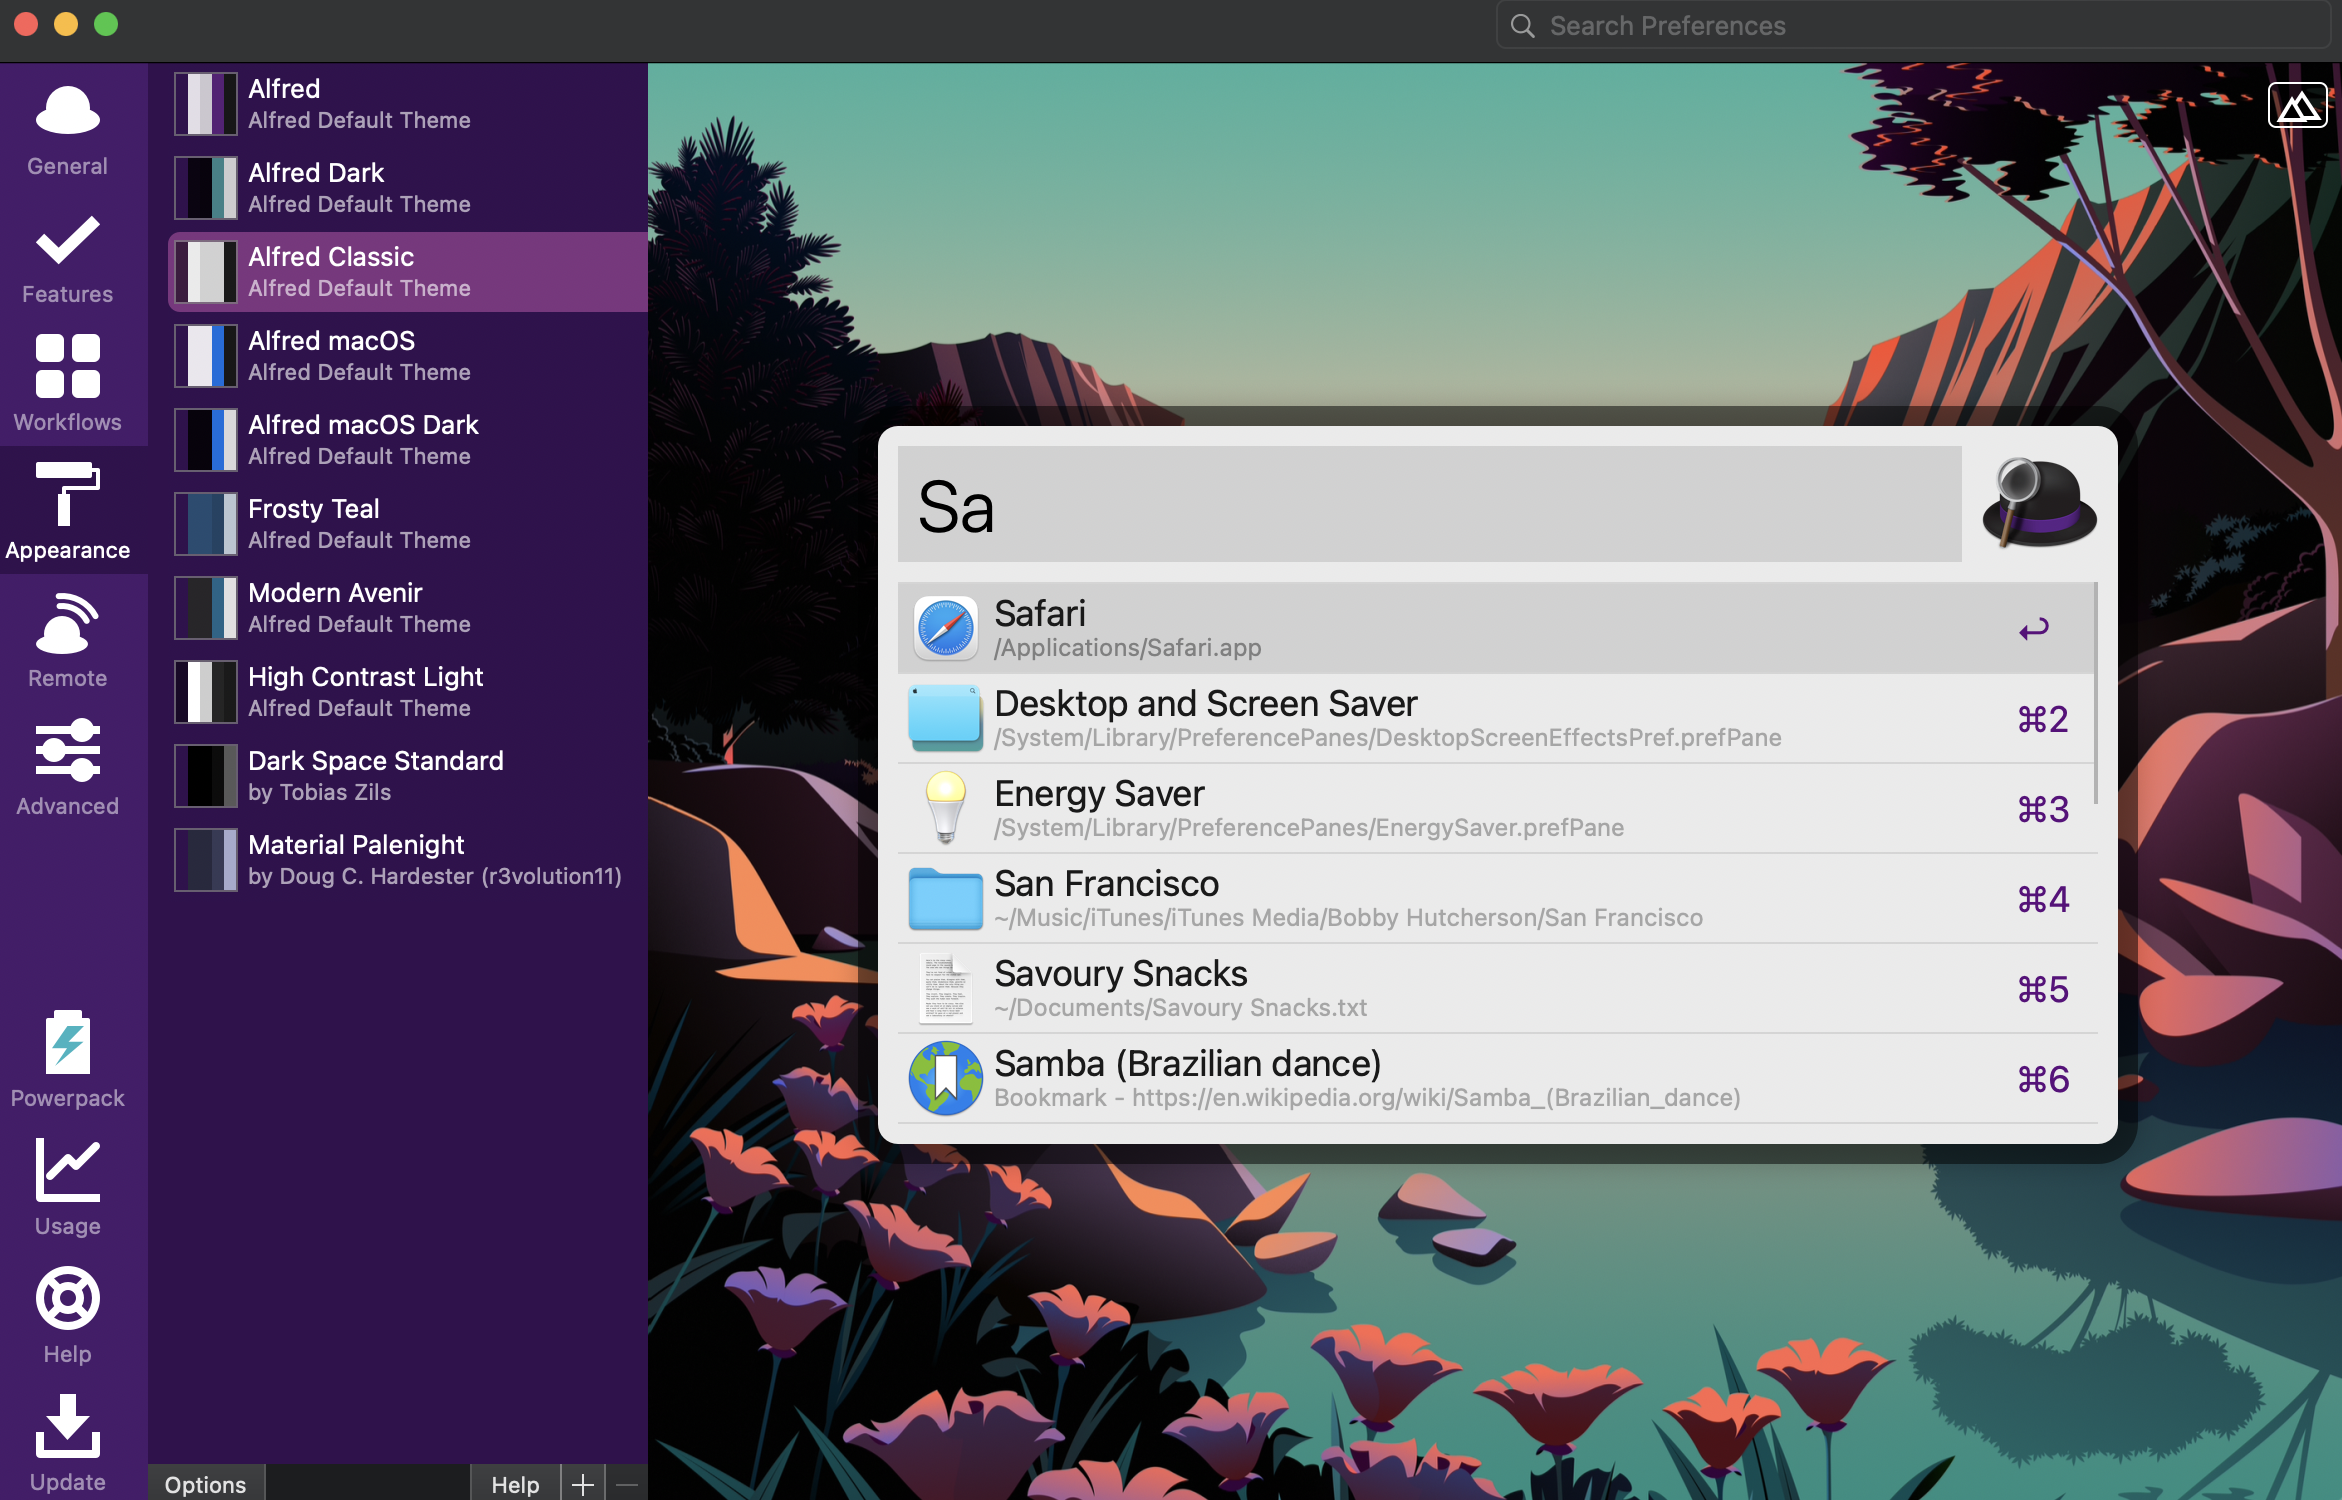Image resolution: width=2342 pixels, height=1500 pixels.
Task: Select the Dark Space Standard theme
Action: pyautogui.click(x=408, y=776)
